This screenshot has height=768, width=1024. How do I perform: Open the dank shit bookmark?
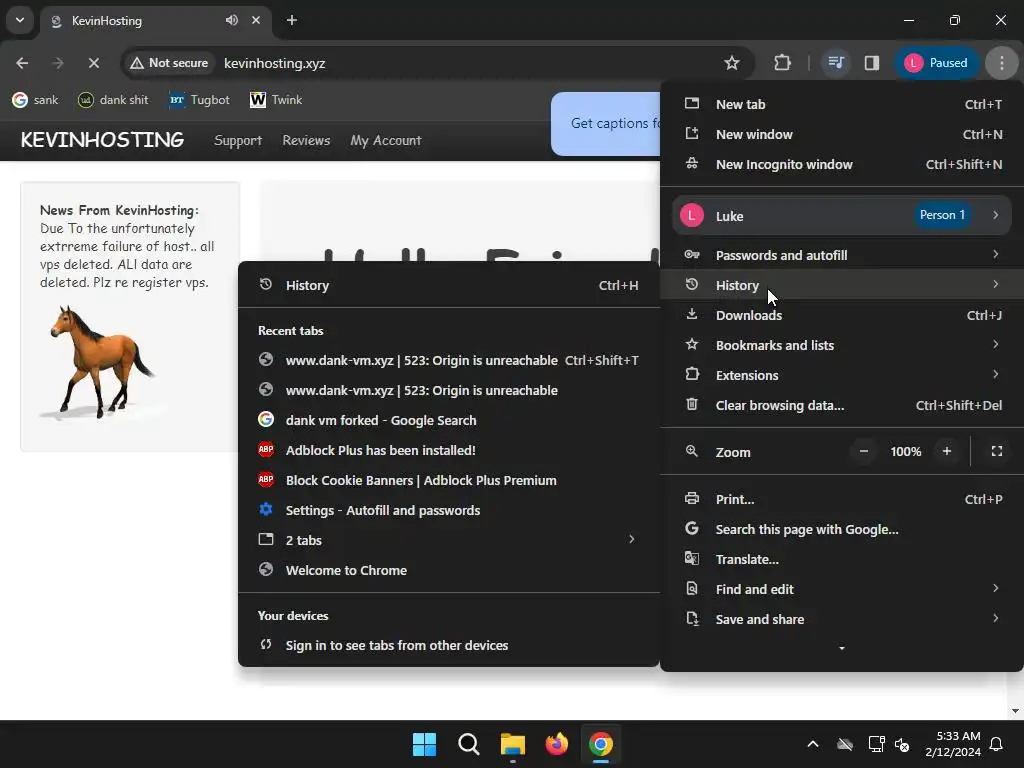coord(113,100)
